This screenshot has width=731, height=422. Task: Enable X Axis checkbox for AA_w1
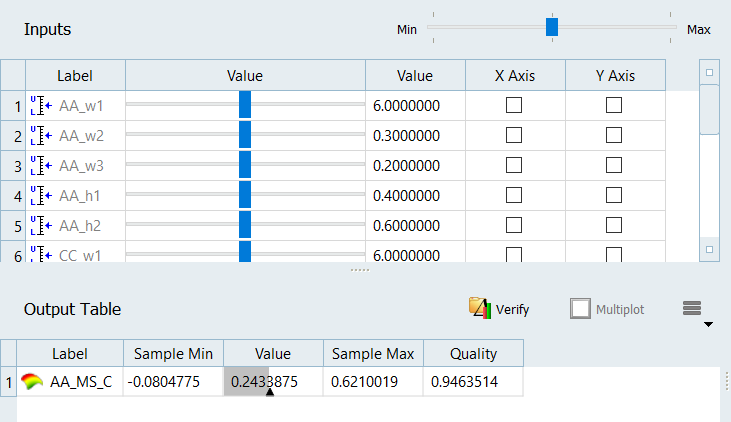pos(514,105)
